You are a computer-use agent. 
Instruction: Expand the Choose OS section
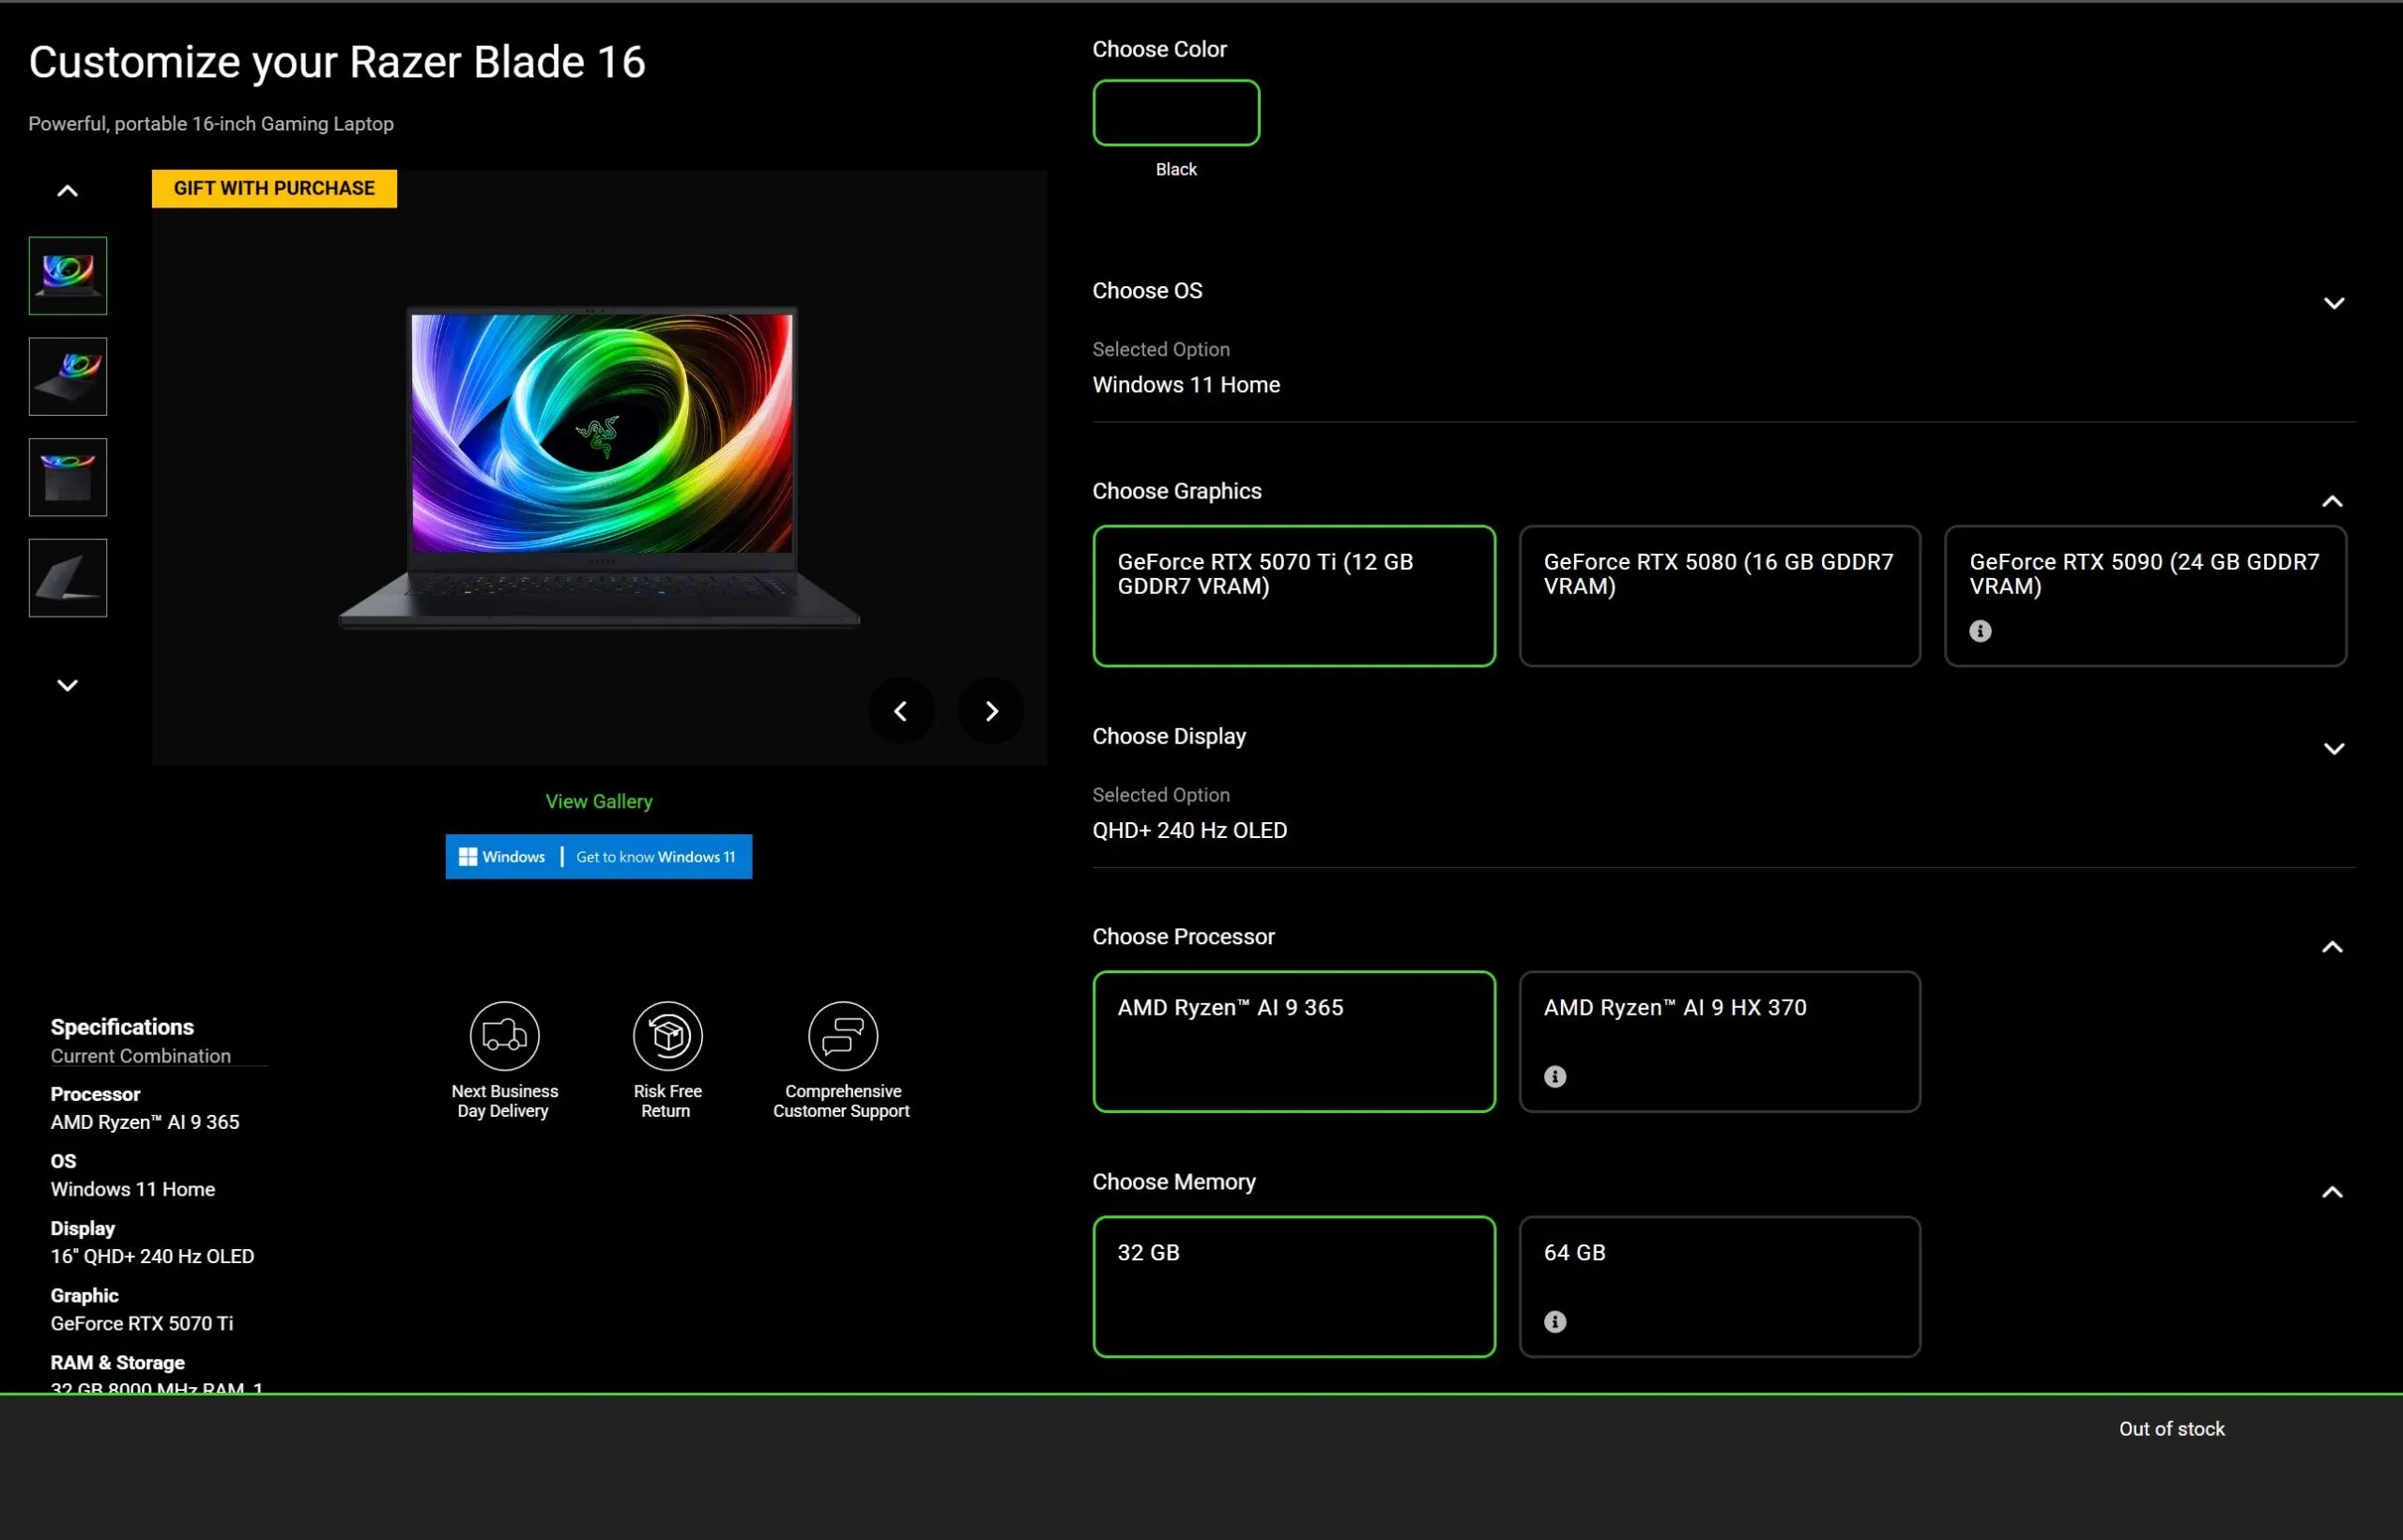coord(2334,303)
